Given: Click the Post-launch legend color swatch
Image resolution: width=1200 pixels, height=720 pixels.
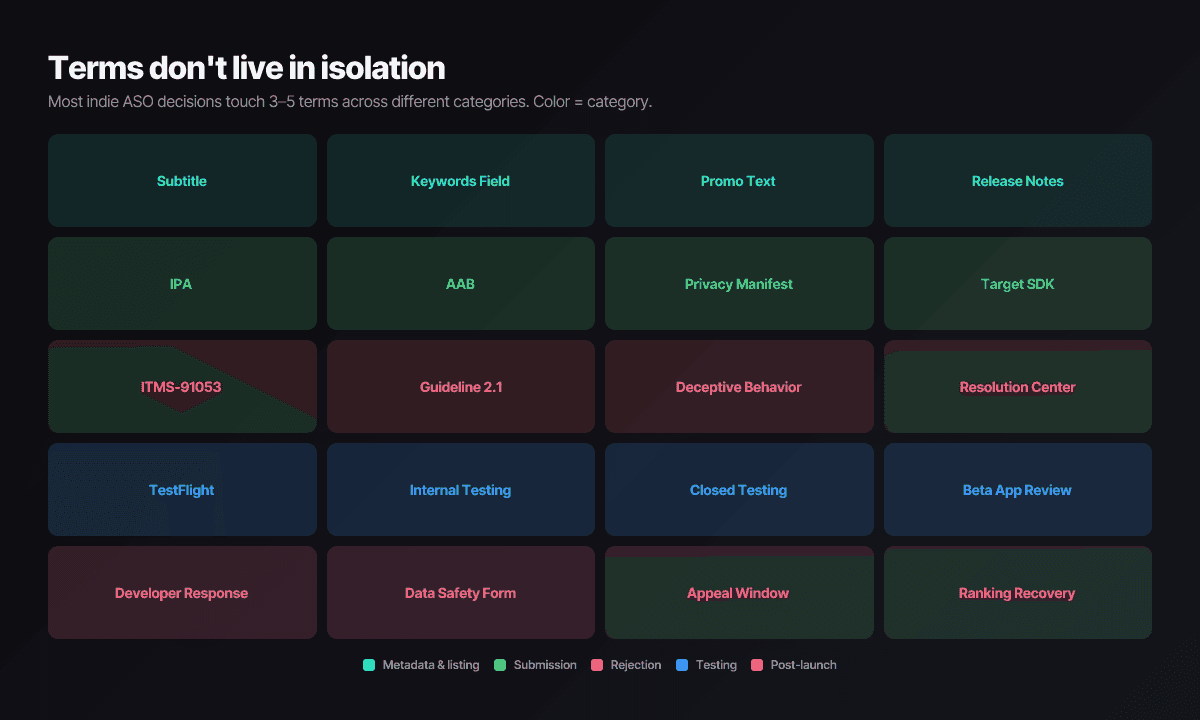Looking at the screenshot, I should 757,665.
